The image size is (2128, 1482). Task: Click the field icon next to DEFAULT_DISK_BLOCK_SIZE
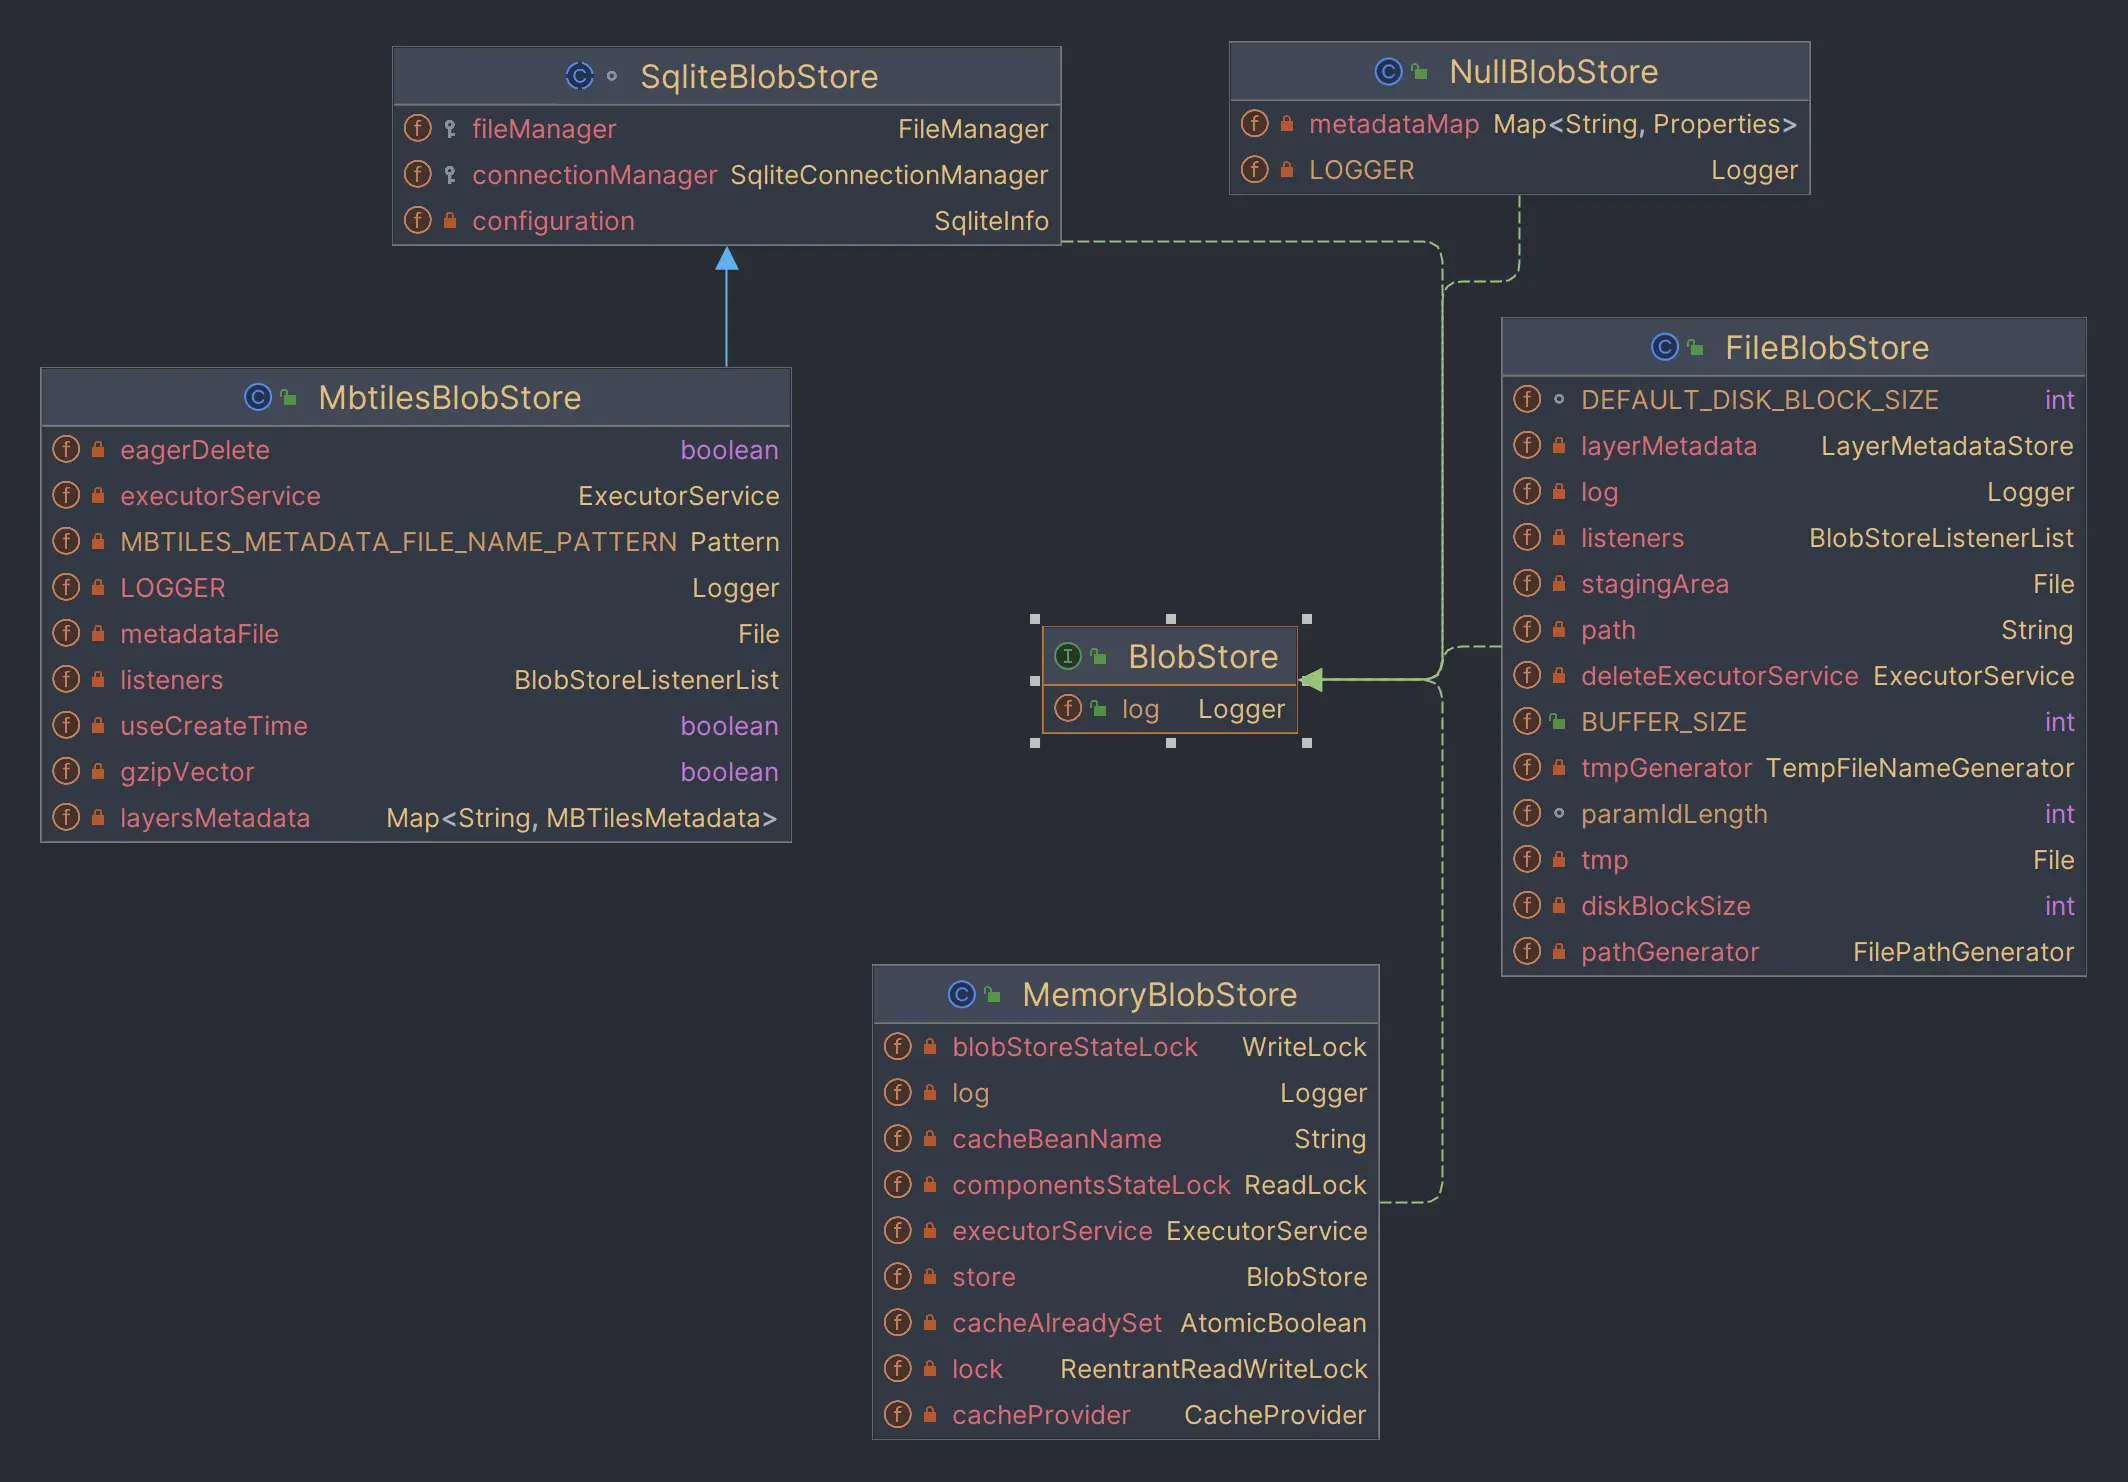pos(1527,399)
